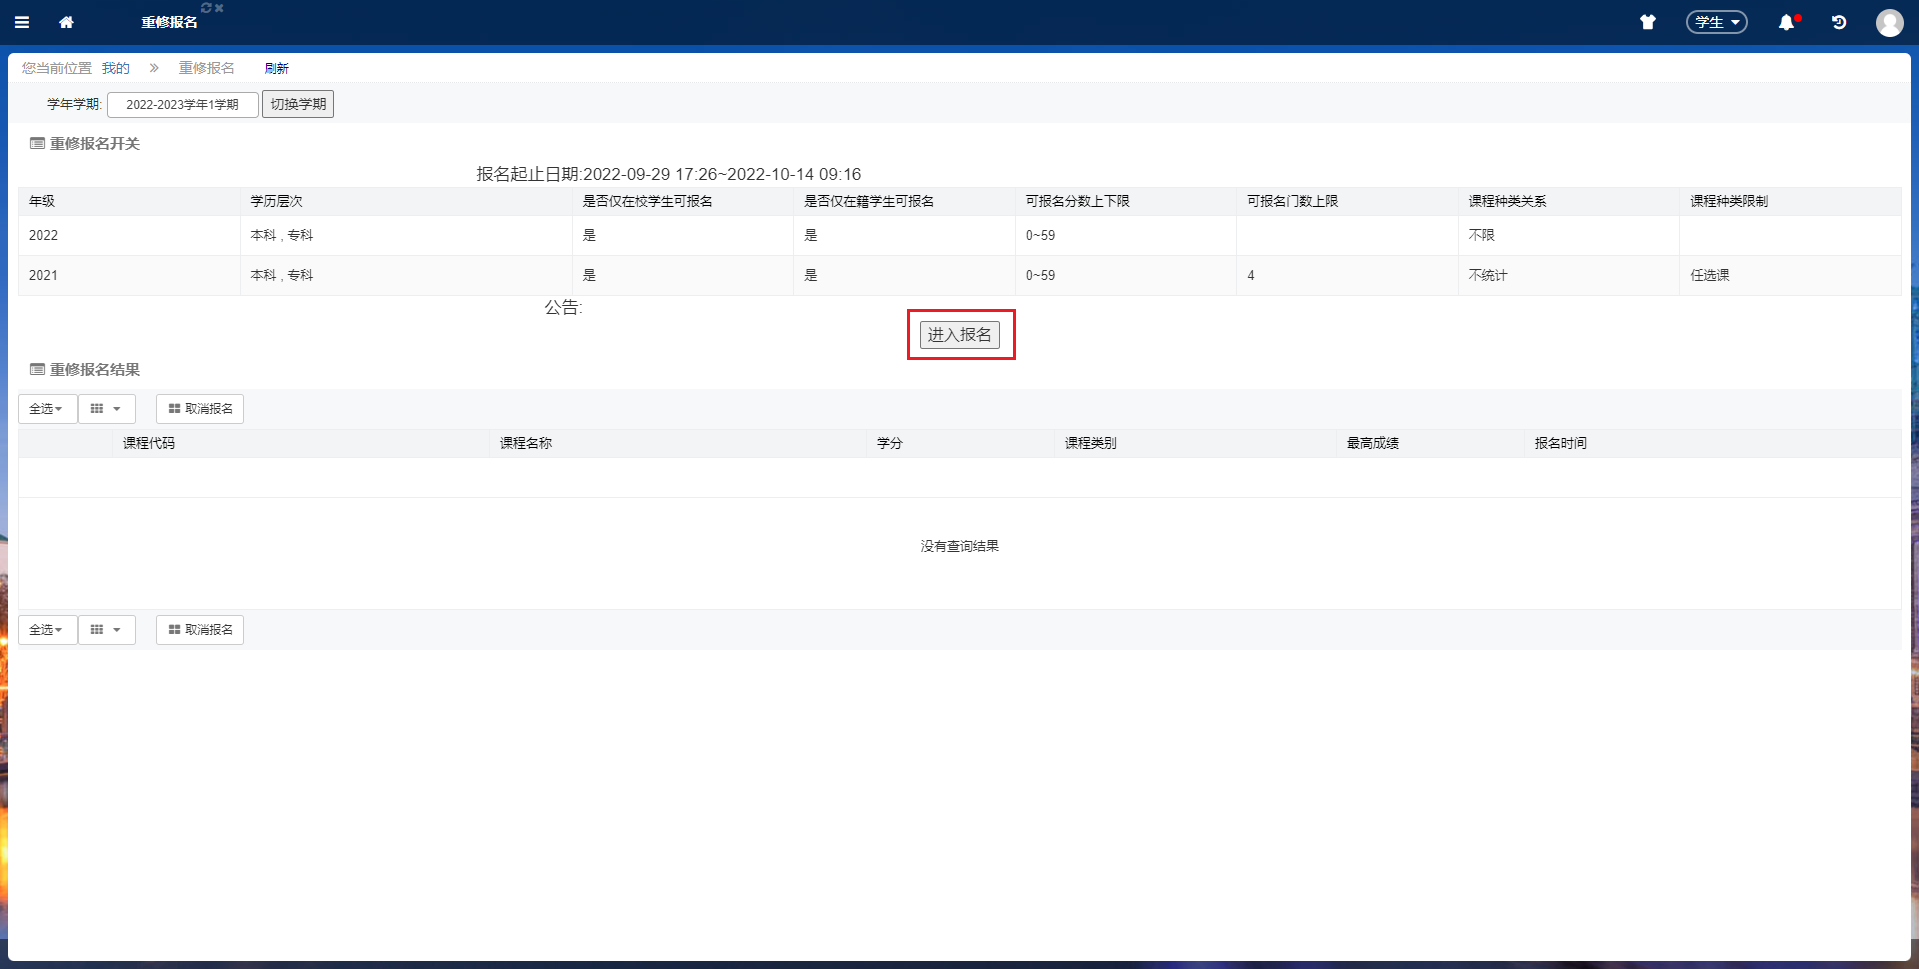Click the top 取消报名 button

pos(200,409)
